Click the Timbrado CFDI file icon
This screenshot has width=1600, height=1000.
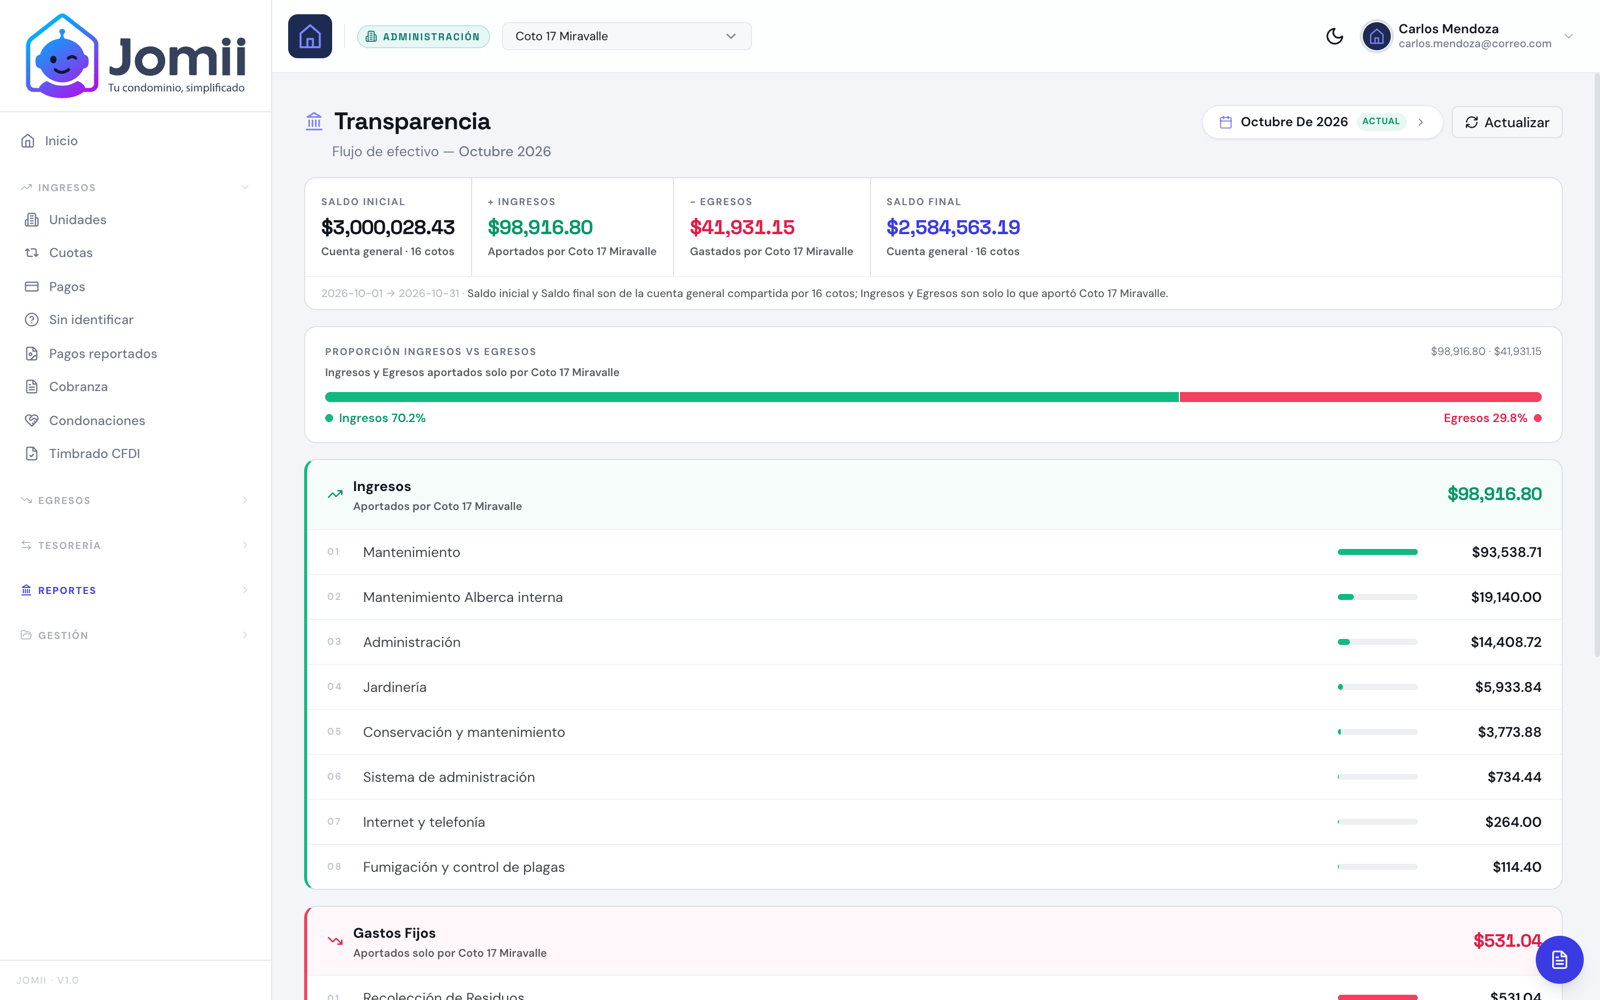pyautogui.click(x=31, y=454)
